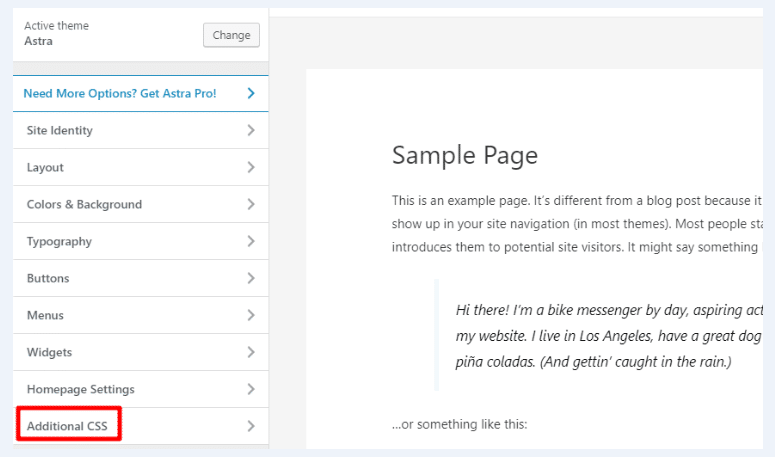Open the Site Identity section
This screenshot has height=457, width=775.
click(60, 130)
